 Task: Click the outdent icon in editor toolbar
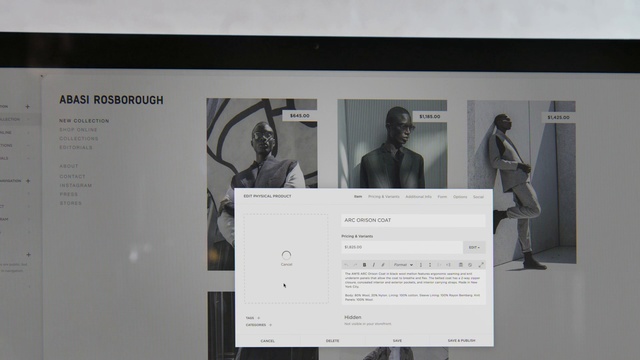[x=439, y=265]
